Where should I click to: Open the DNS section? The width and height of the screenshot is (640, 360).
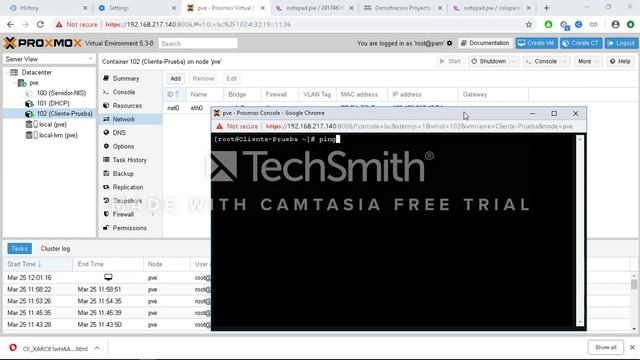click(x=119, y=133)
